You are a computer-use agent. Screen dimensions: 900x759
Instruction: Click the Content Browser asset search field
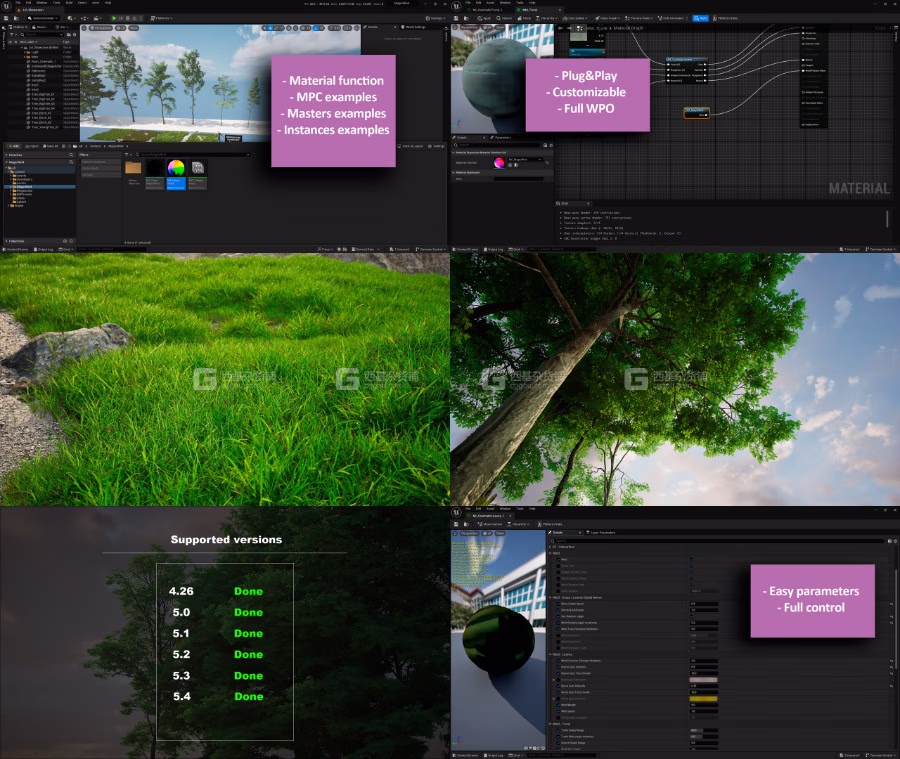193,154
